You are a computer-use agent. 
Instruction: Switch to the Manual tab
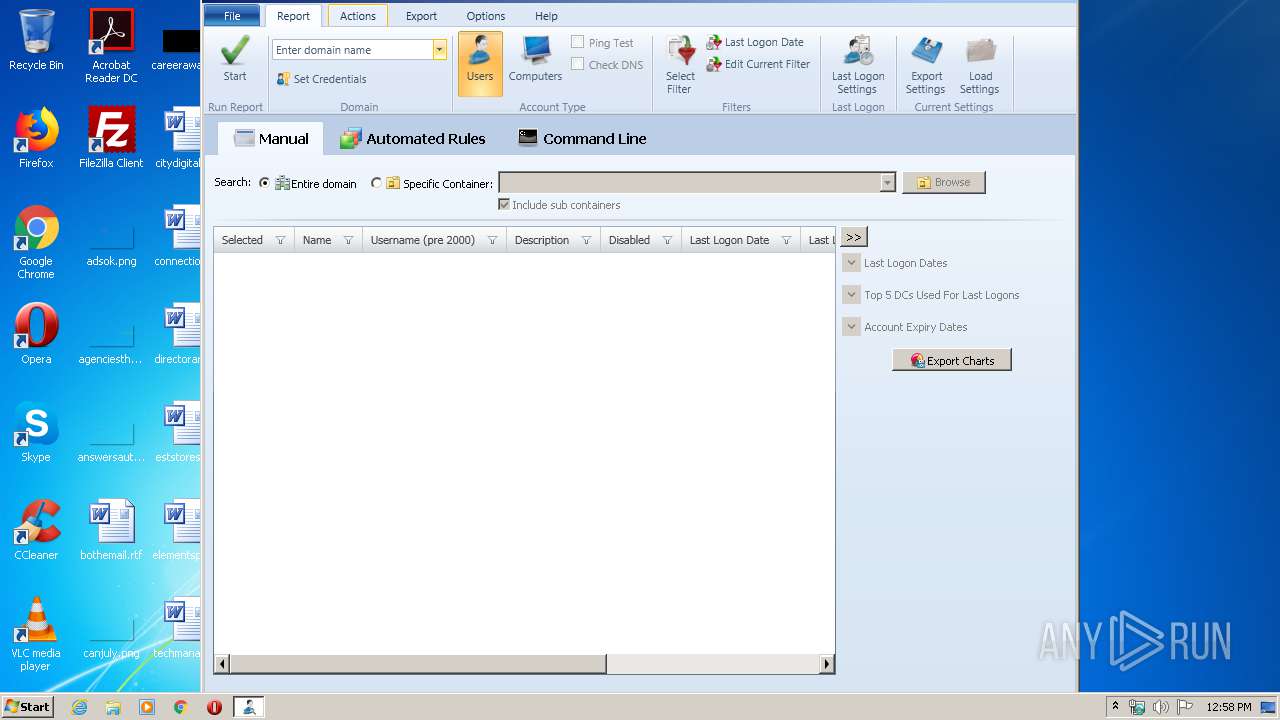point(271,139)
